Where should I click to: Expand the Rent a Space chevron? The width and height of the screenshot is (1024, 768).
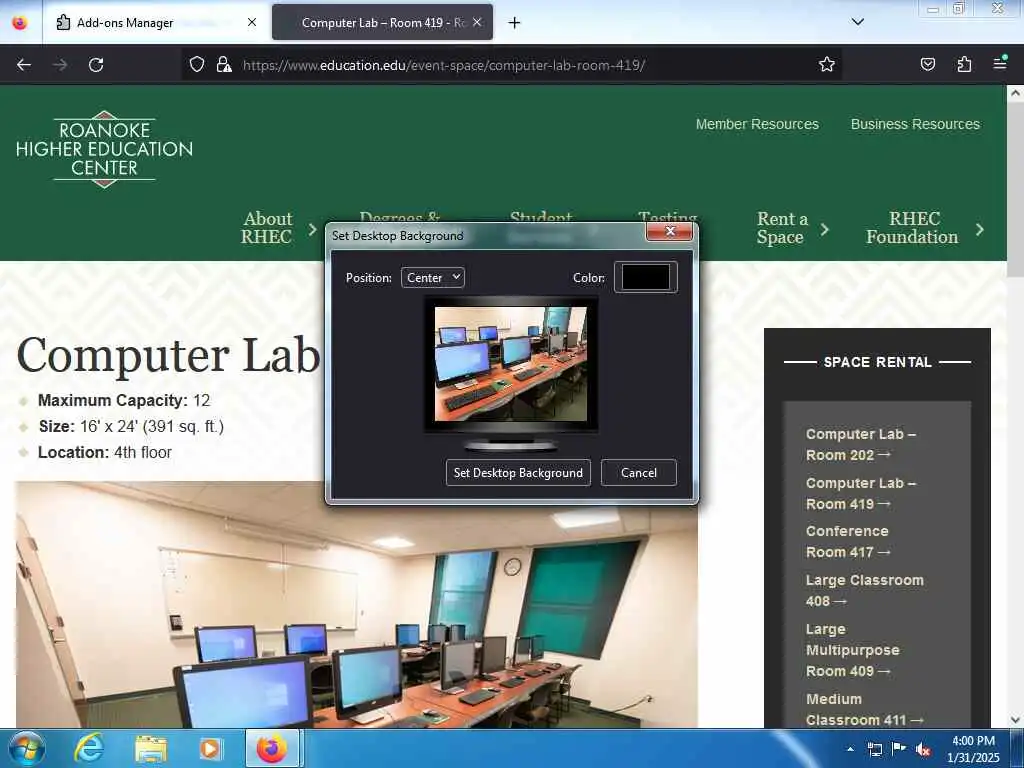(x=825, y=229)
